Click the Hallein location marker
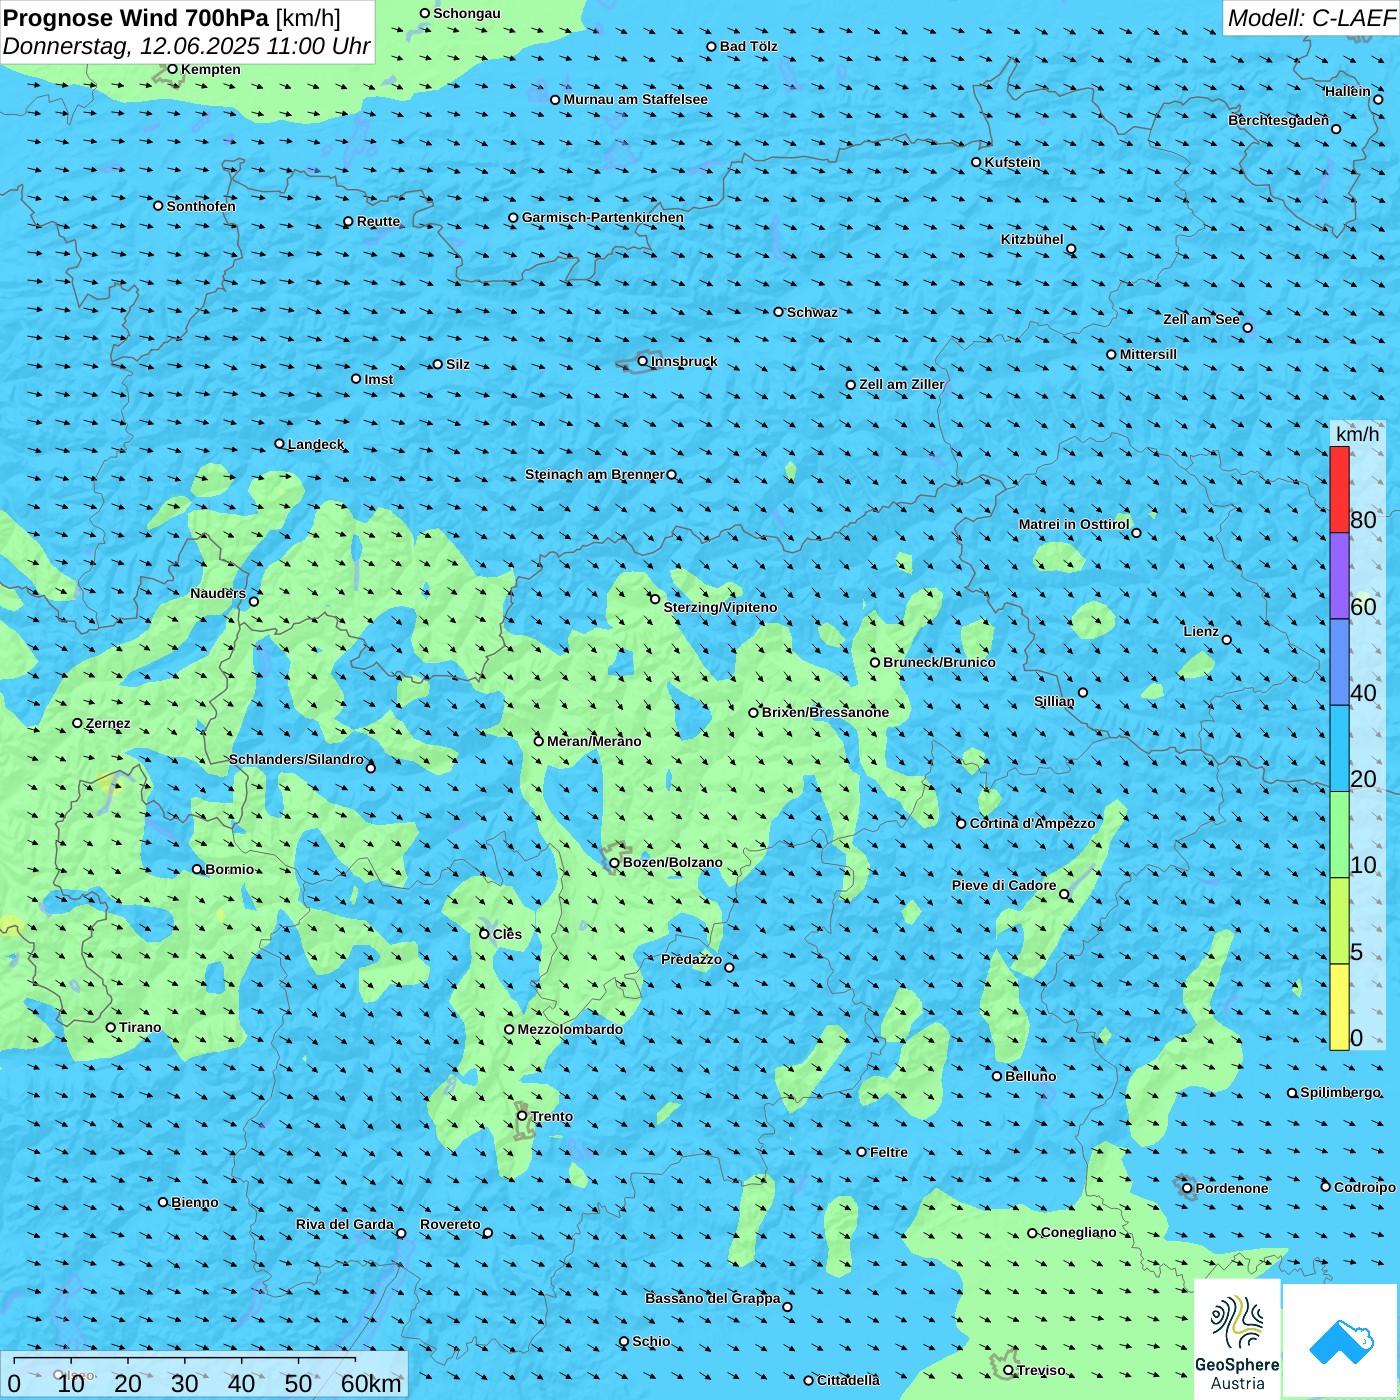This screenshot has width=1400, height=1400. click(x=1378, y=99)
